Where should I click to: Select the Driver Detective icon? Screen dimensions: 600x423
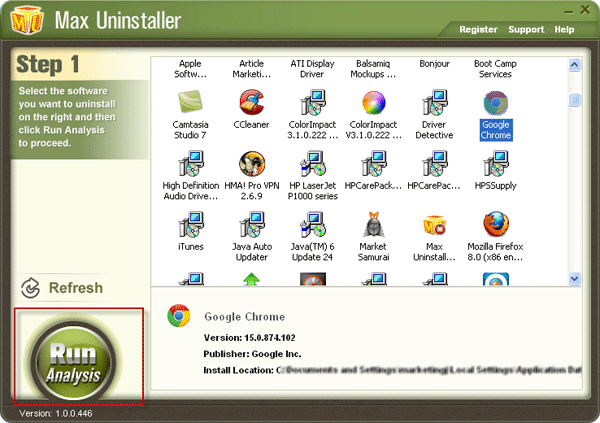coord(435,102)
